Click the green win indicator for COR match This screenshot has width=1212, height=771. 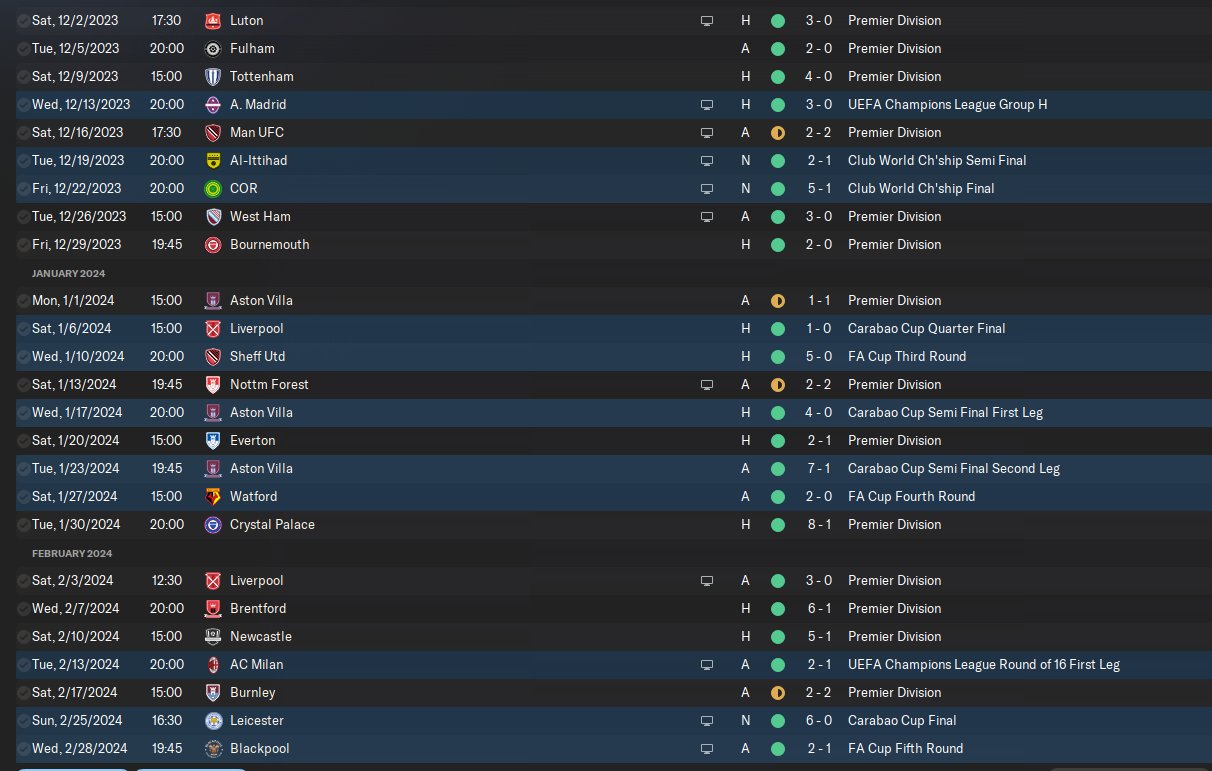[x=777, y=188]
